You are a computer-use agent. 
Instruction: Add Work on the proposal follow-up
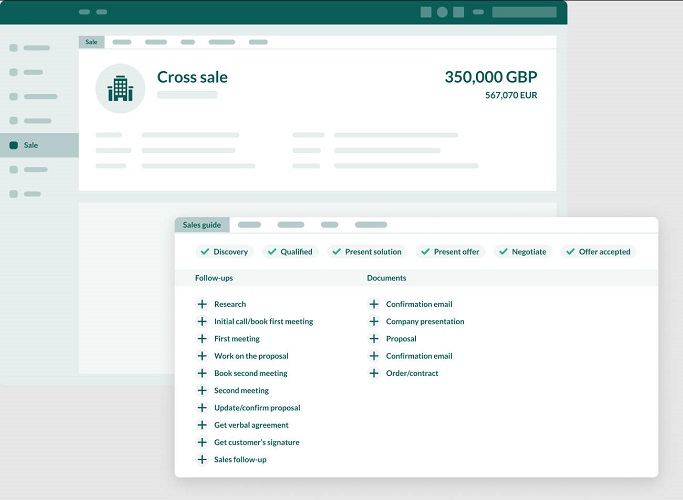tap(202, 356)
